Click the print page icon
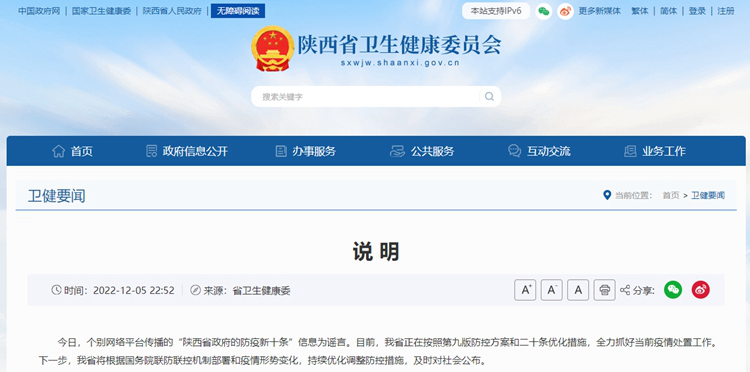Screen dimensions: 750x372 click(605, 290)
